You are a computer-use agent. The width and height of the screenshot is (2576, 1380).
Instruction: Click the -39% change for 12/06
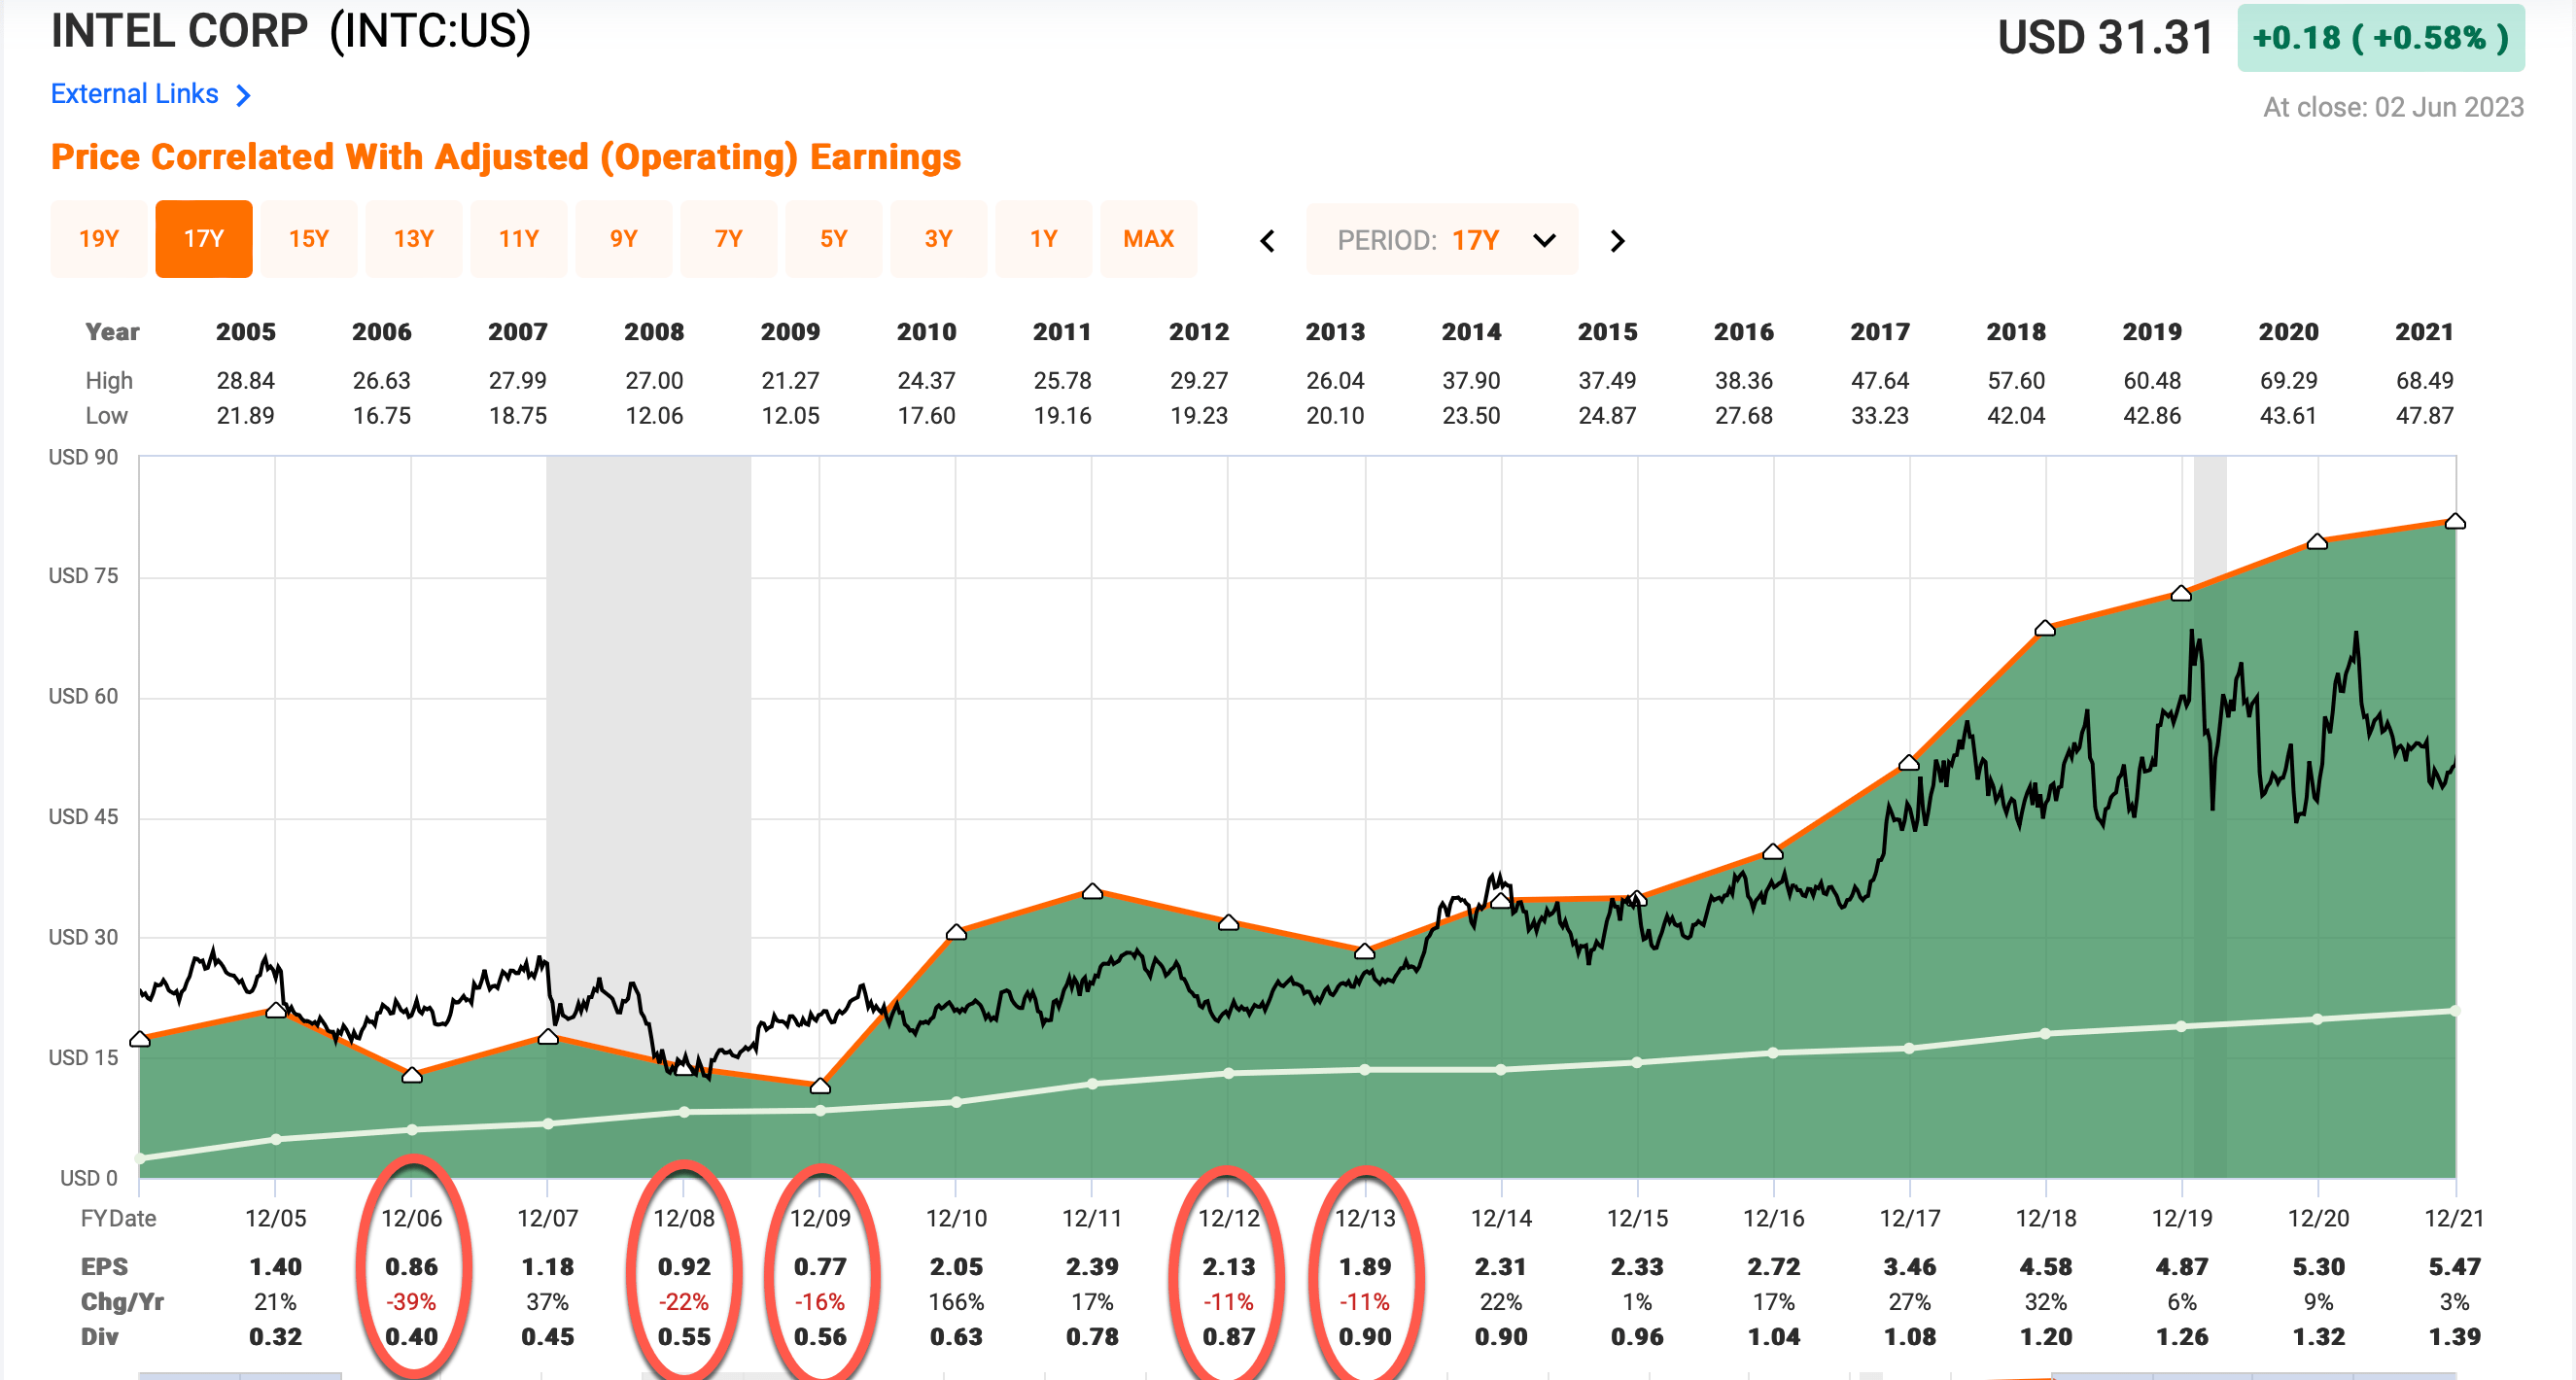point(412,1302)
